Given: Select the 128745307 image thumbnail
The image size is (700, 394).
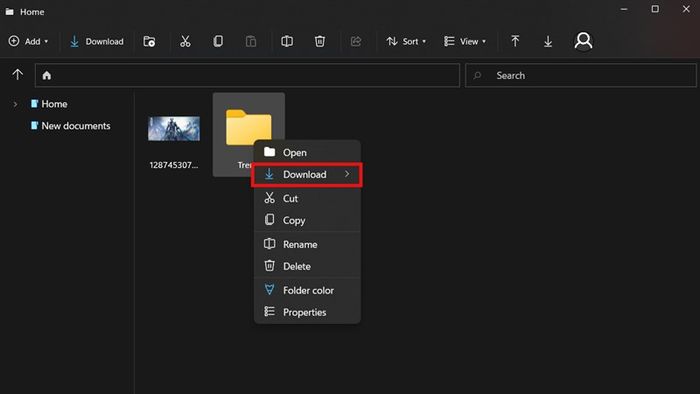Looking at the screenshot, I should pos(174,129).
